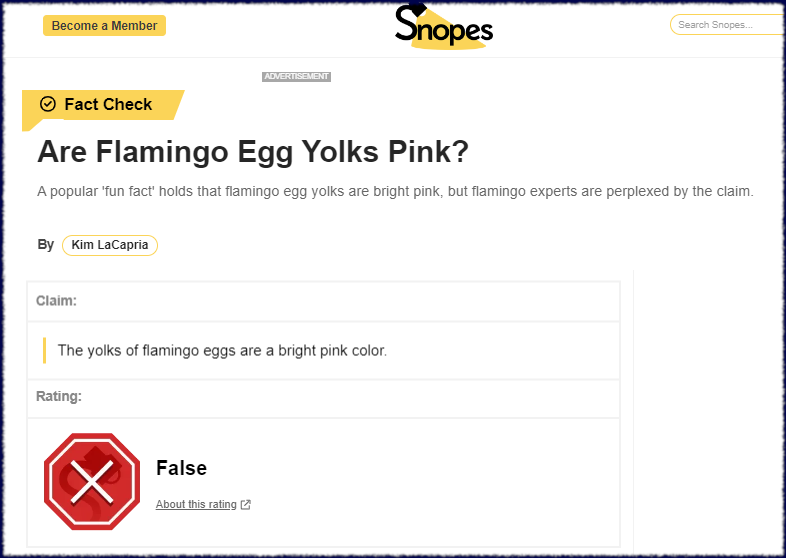The image size is (786, 558).
Task: Click the Advertisement label
Action: pyautogui.click(x=296, y=77)
